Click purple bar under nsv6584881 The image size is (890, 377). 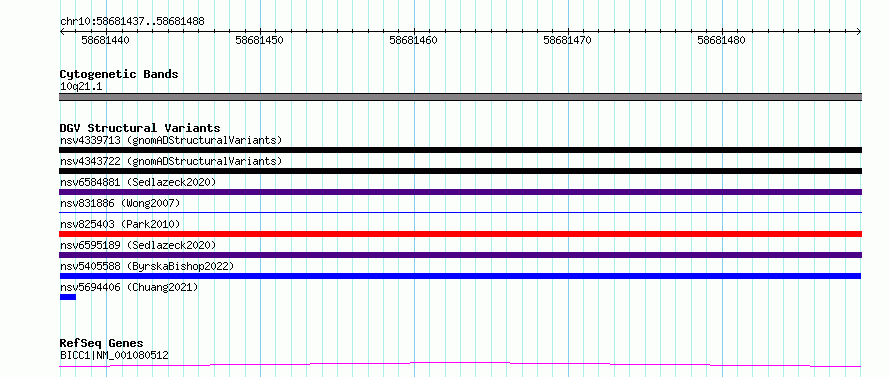pos(460,192)
